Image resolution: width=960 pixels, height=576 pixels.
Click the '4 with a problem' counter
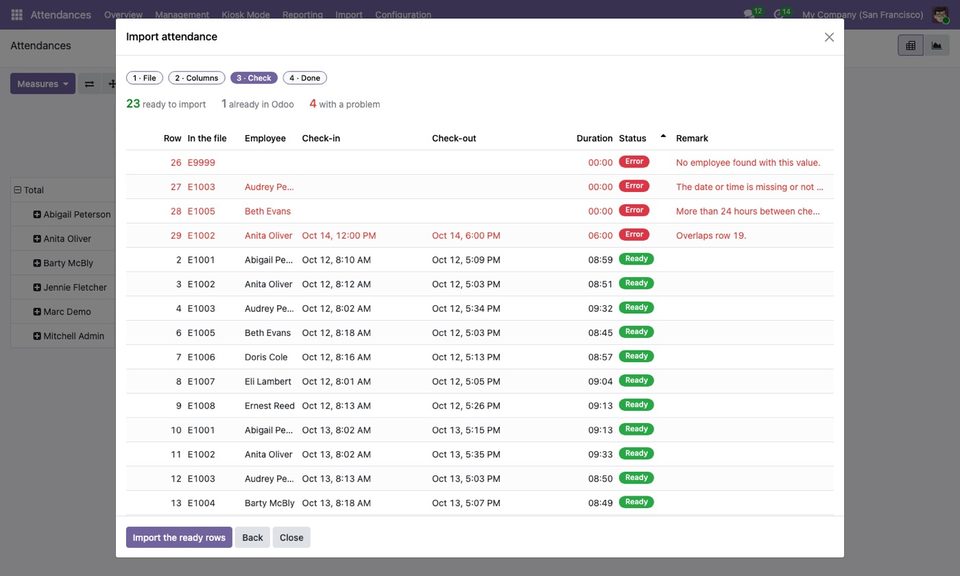click(345, 104)
